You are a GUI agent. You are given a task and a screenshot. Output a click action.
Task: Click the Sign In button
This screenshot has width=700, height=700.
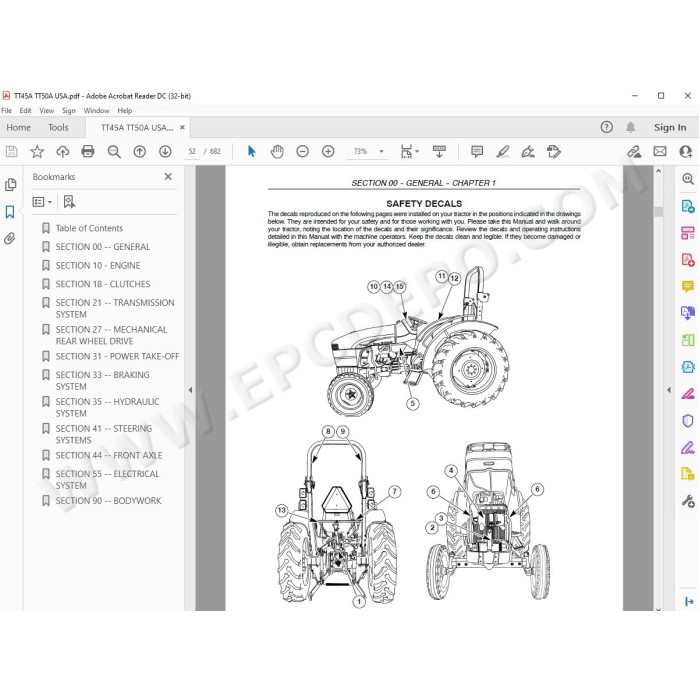pyautogui.click(x=670, y=128)
